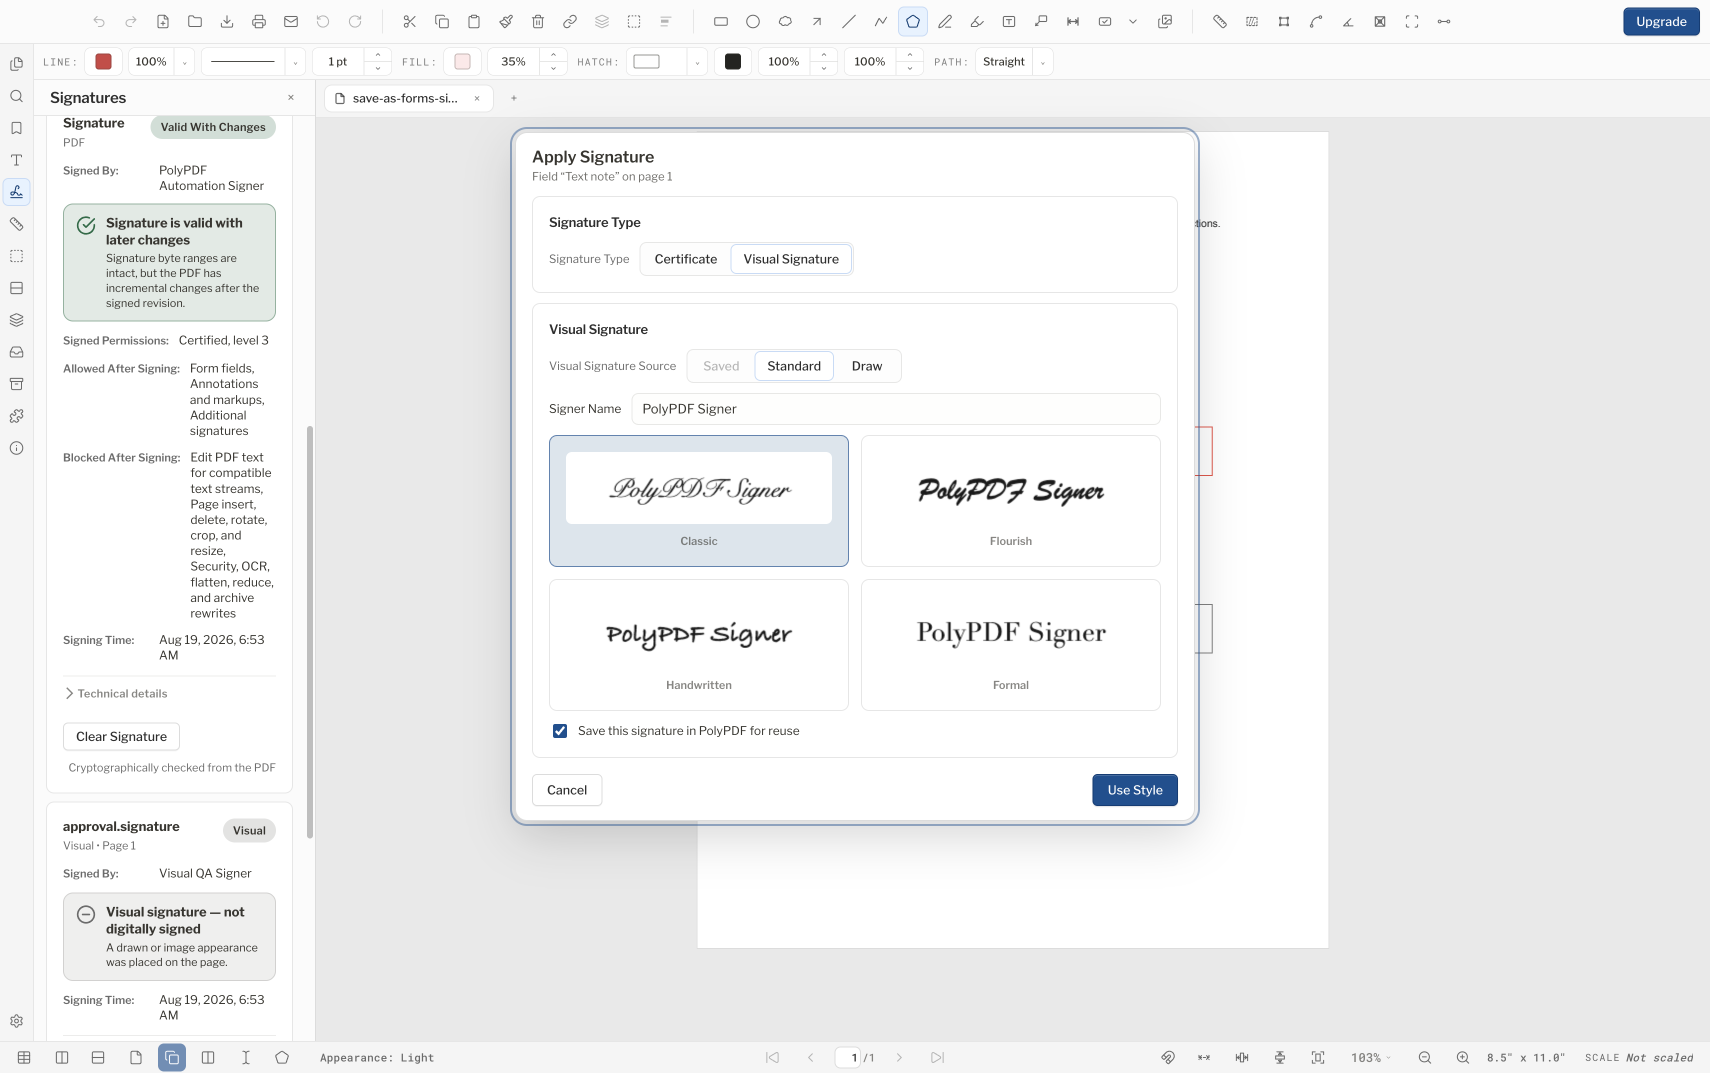Select the Cloud shape tool

pyautogui.click(x=785, y=21)
